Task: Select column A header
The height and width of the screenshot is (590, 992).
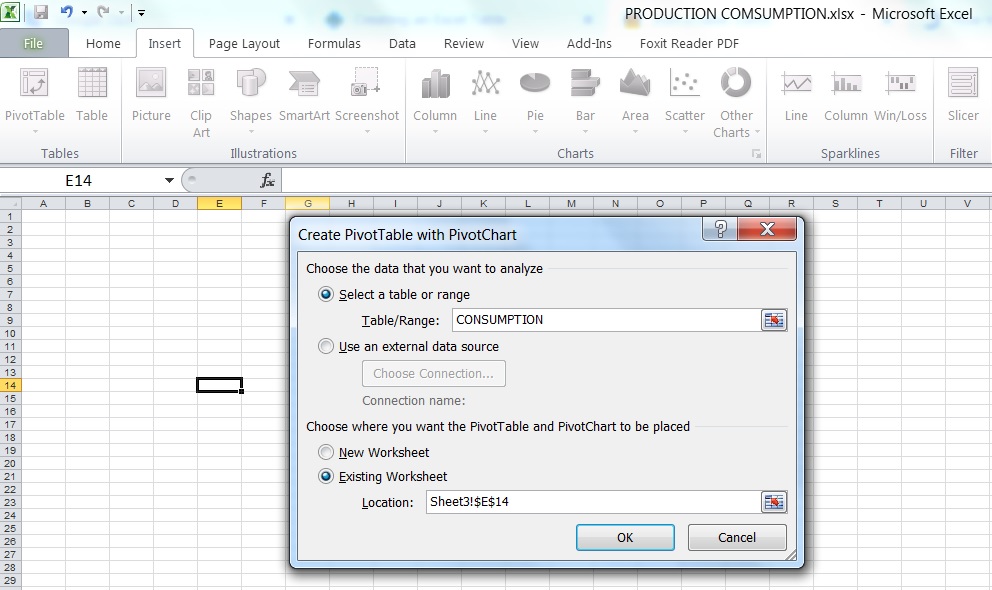Action: tap(44, 204)
